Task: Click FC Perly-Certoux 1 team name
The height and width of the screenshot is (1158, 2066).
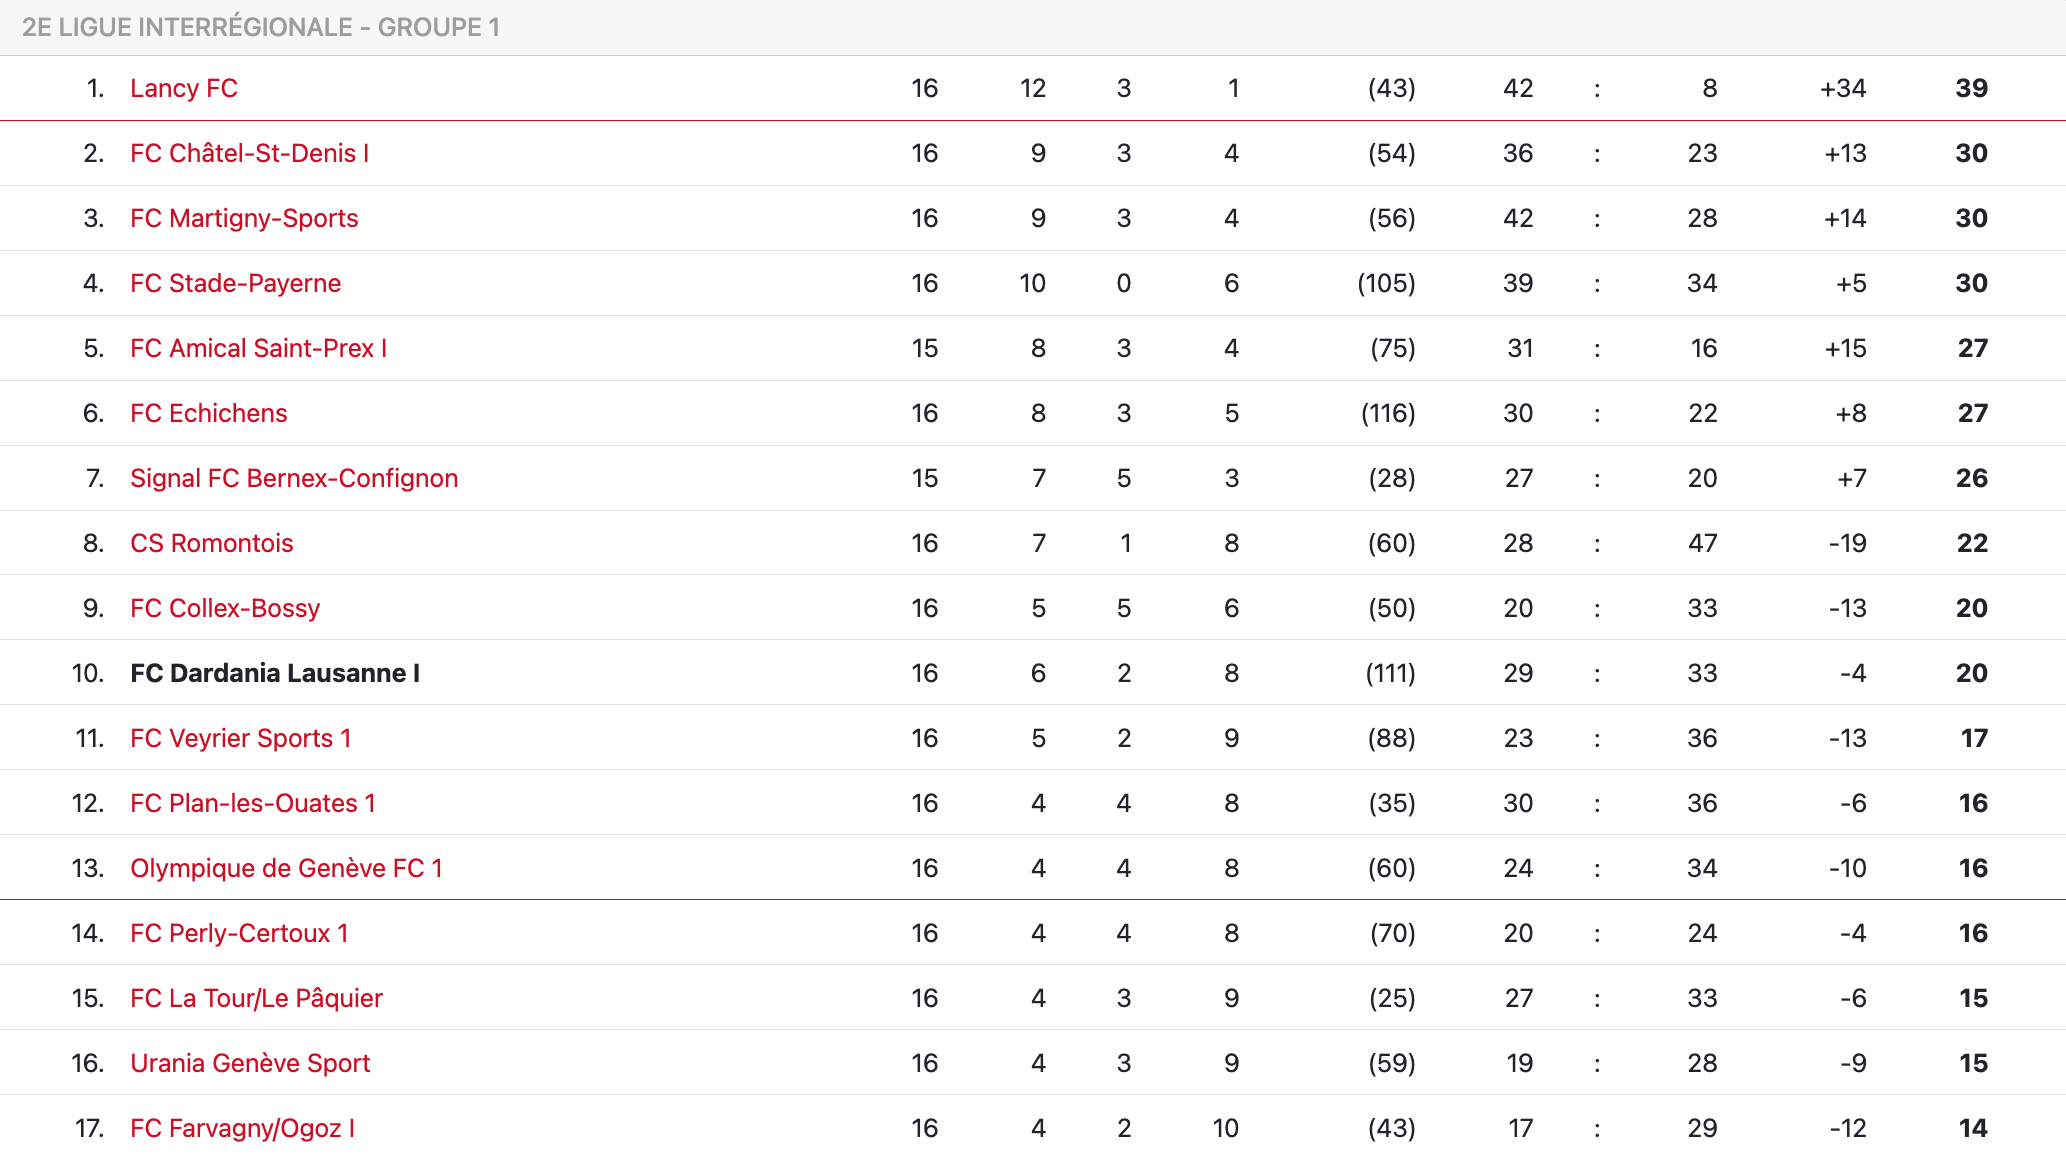Action: (x=239, y=933)
